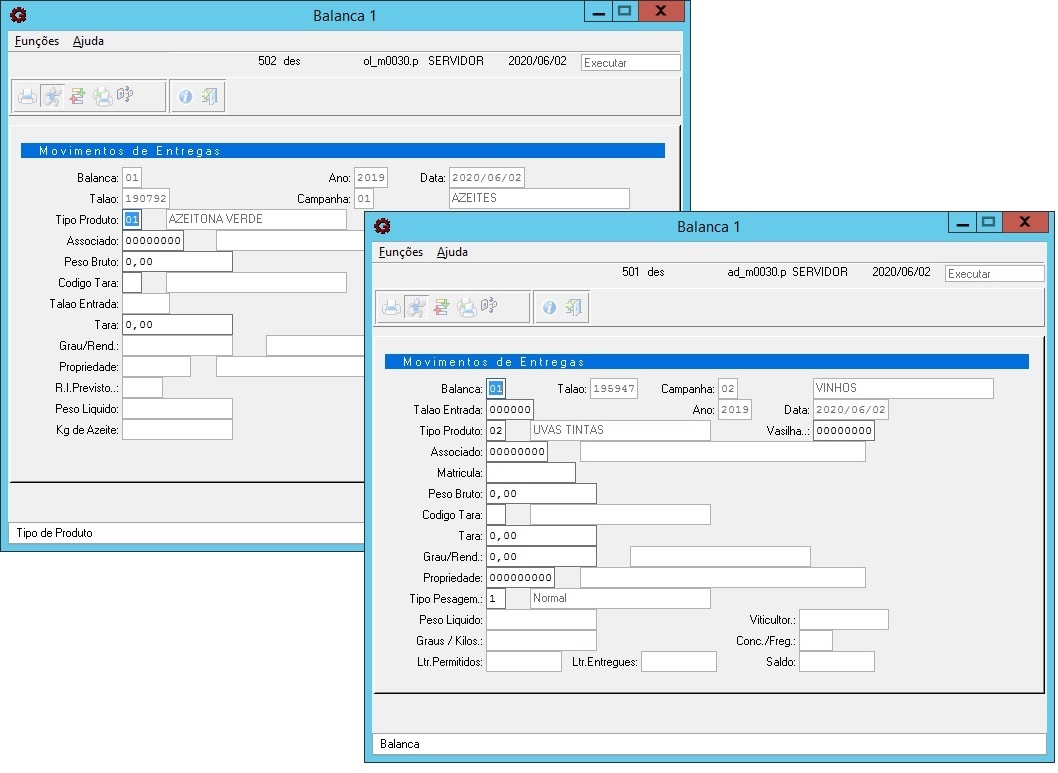
Task: Open Funções menu in the front window
Action: 401,252
